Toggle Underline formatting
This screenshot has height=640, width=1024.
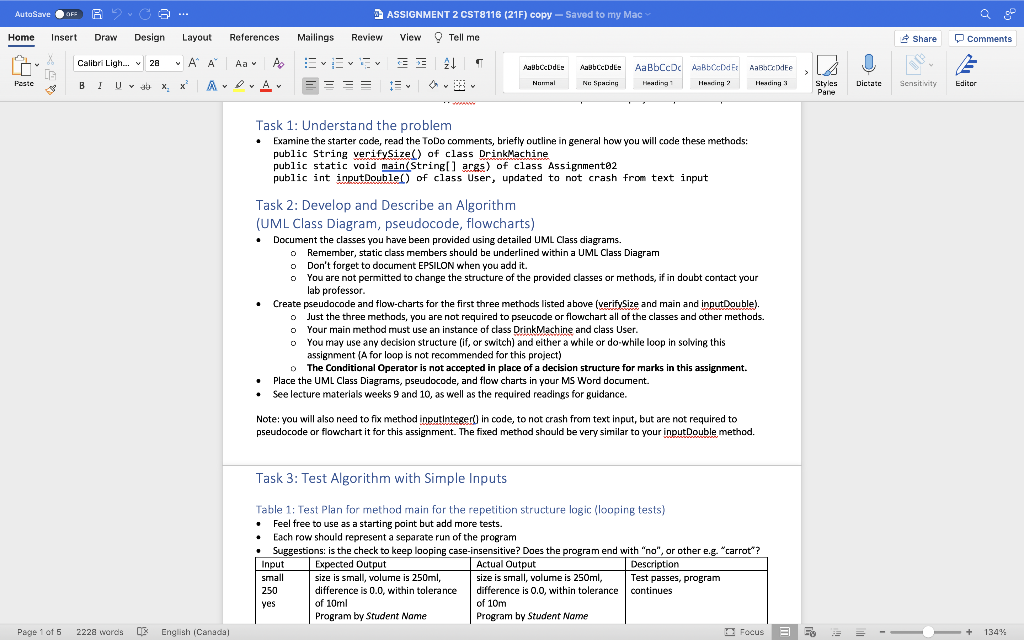[x=118, y=86]
